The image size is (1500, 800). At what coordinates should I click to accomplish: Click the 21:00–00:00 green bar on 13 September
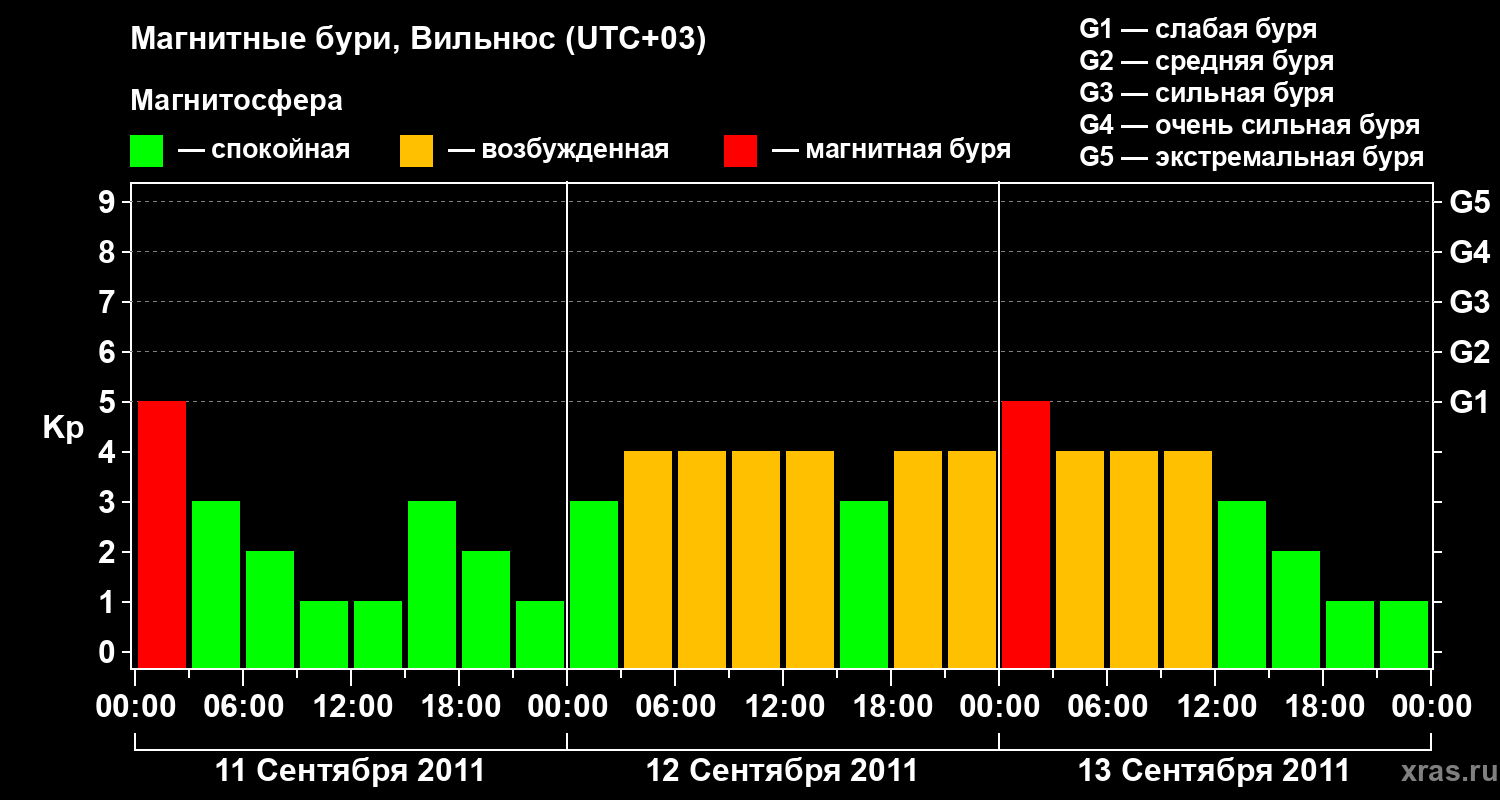coord(1404,635)
